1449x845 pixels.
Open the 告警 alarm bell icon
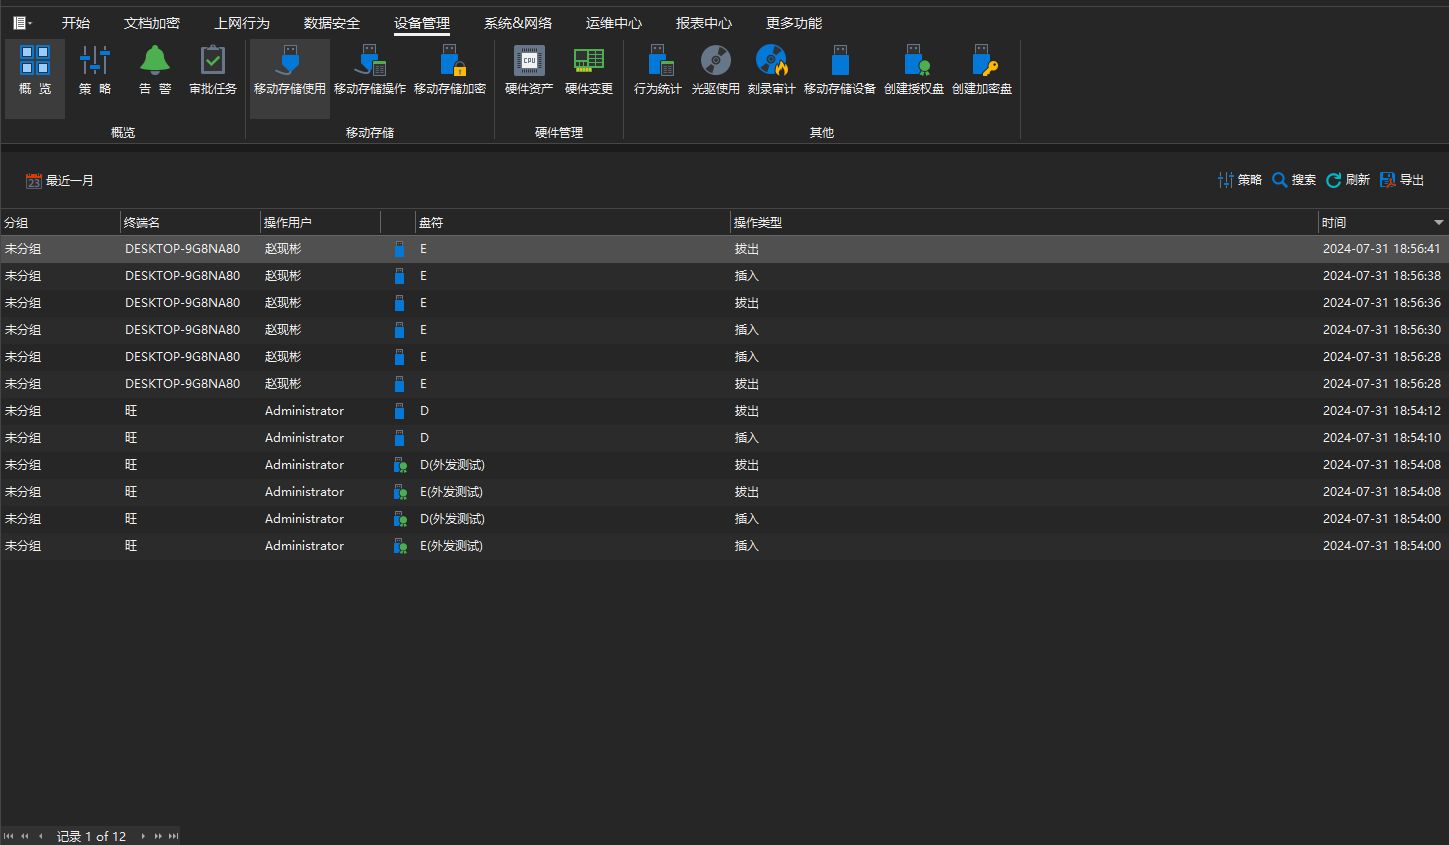154,70
